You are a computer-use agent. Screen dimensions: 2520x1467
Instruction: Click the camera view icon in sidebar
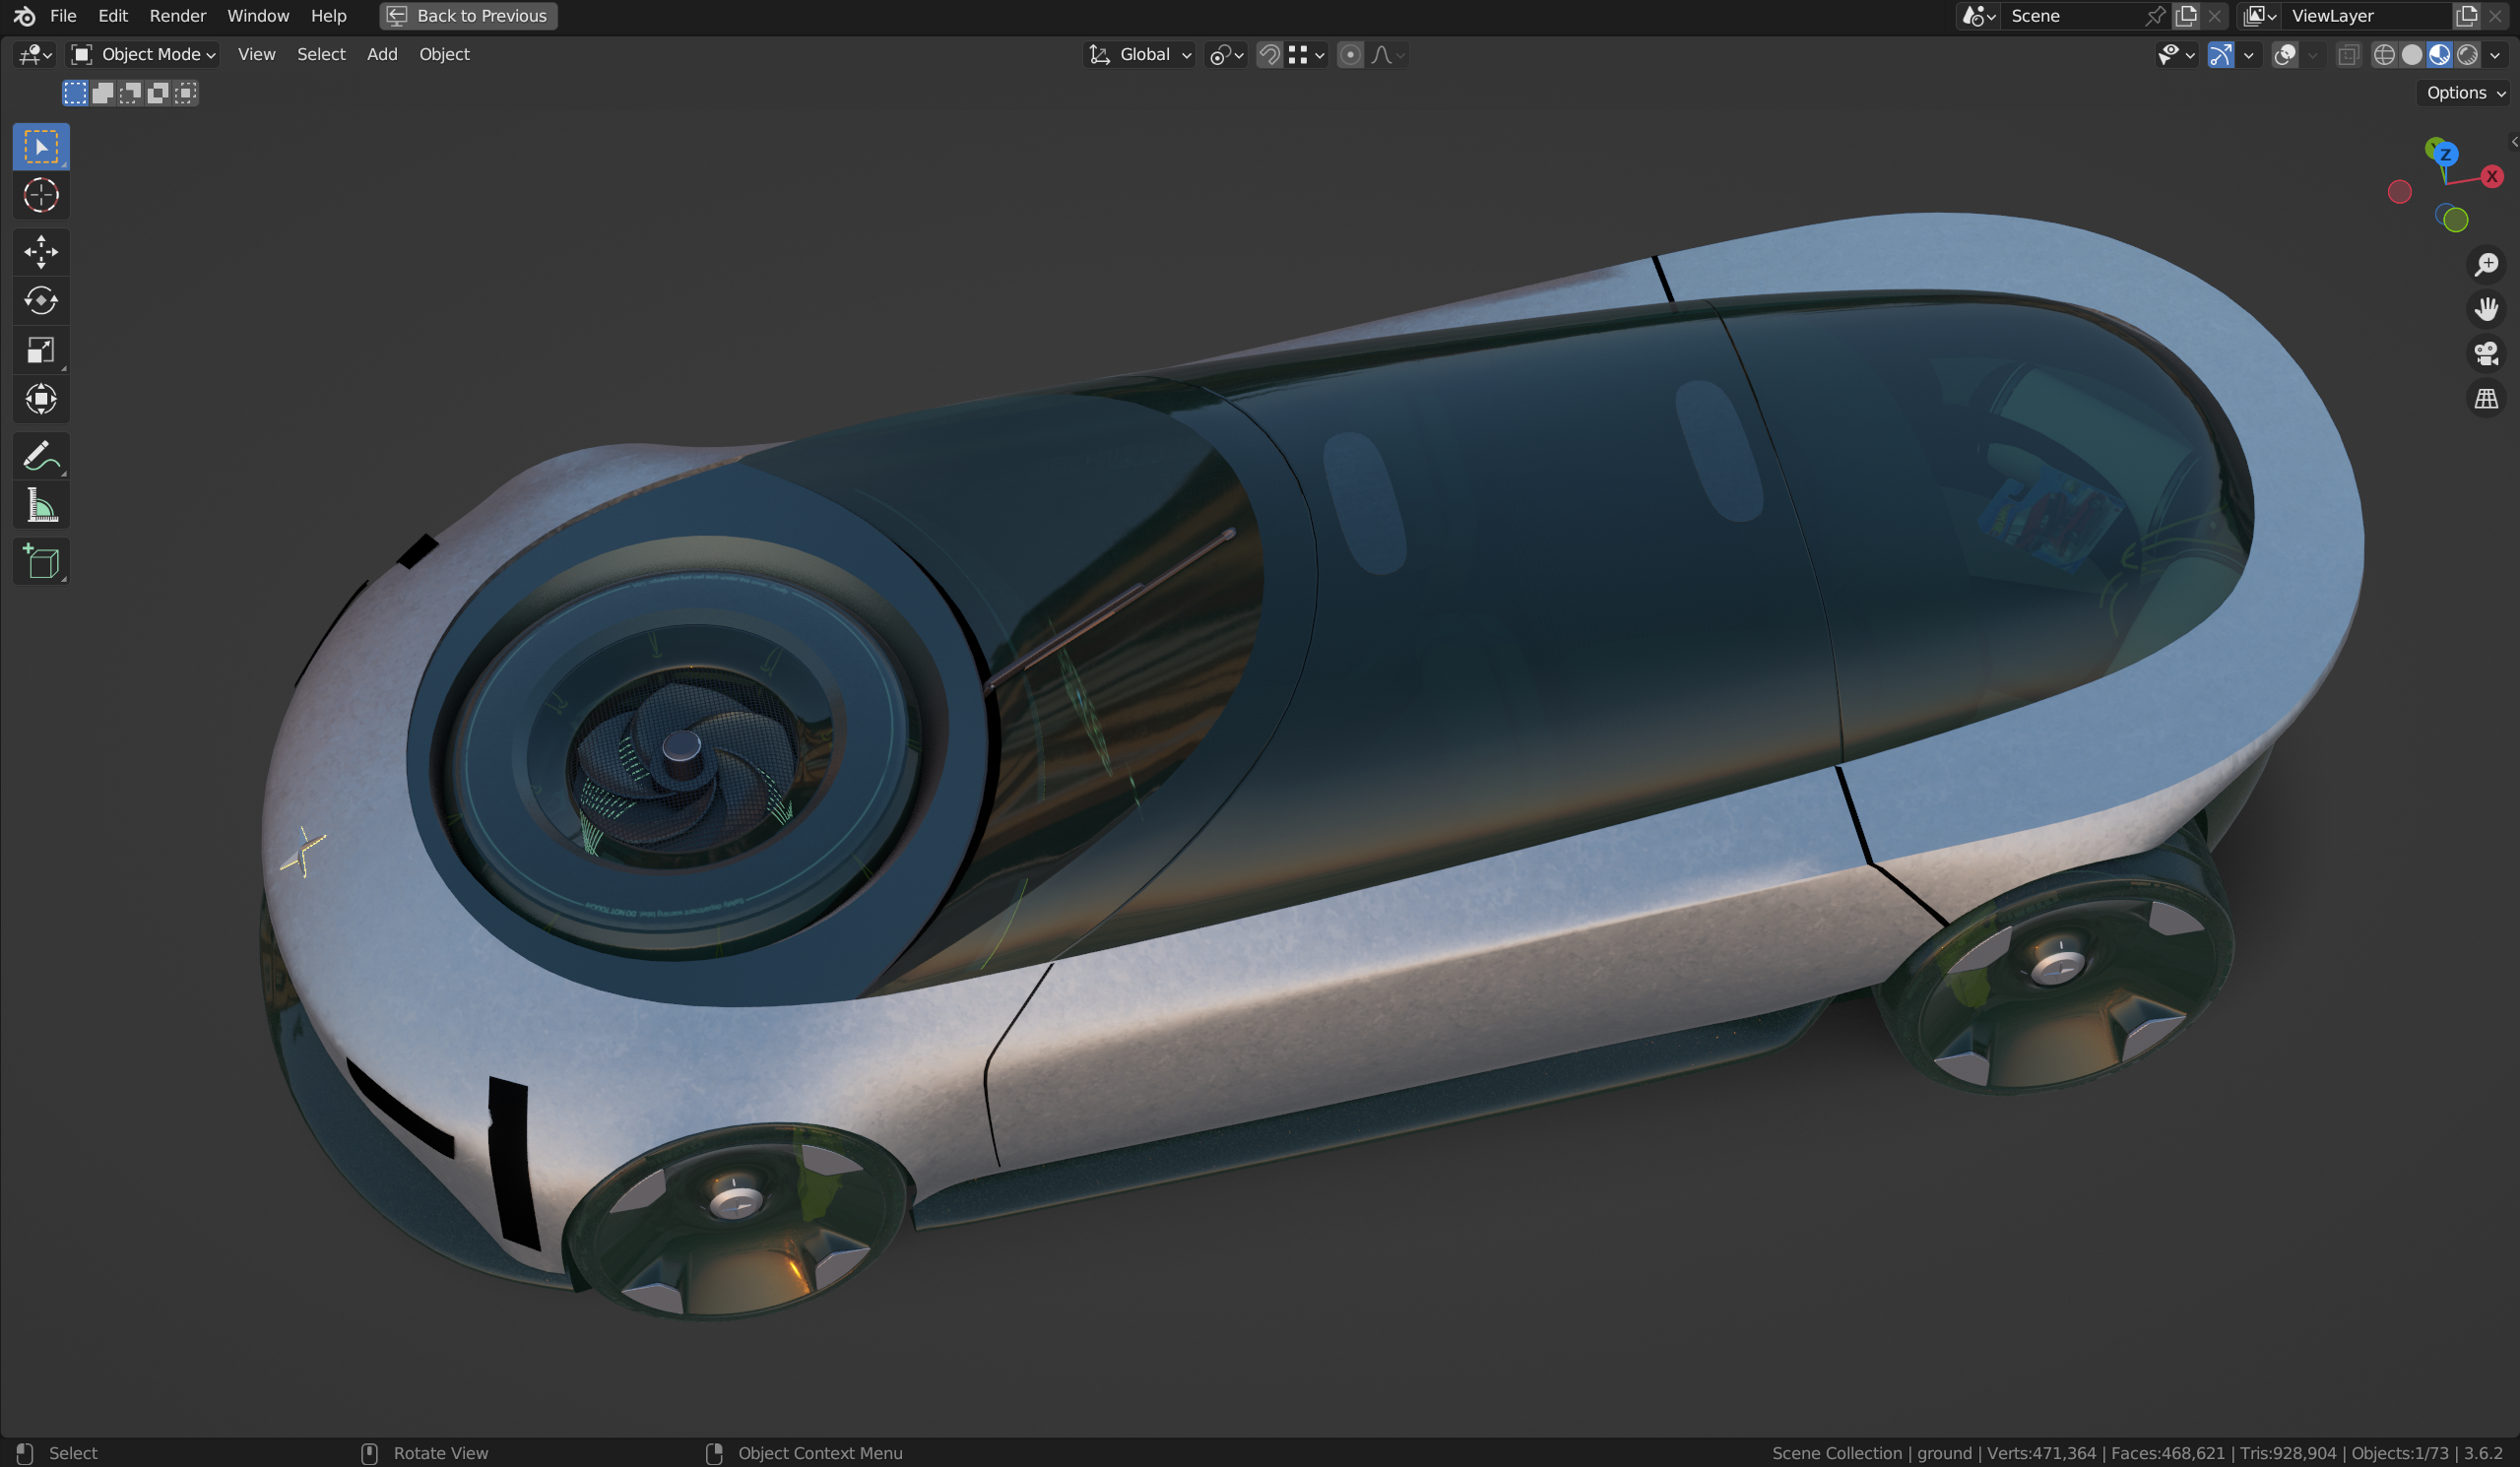point(2486,352)
